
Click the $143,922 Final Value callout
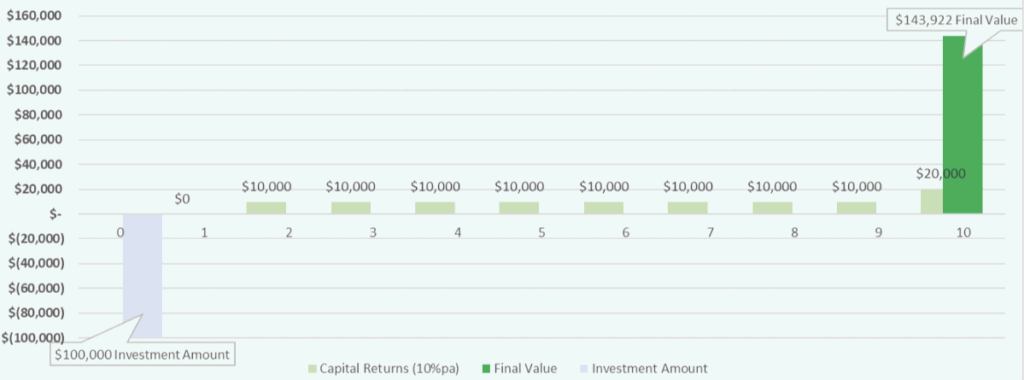tap(955, 21)
